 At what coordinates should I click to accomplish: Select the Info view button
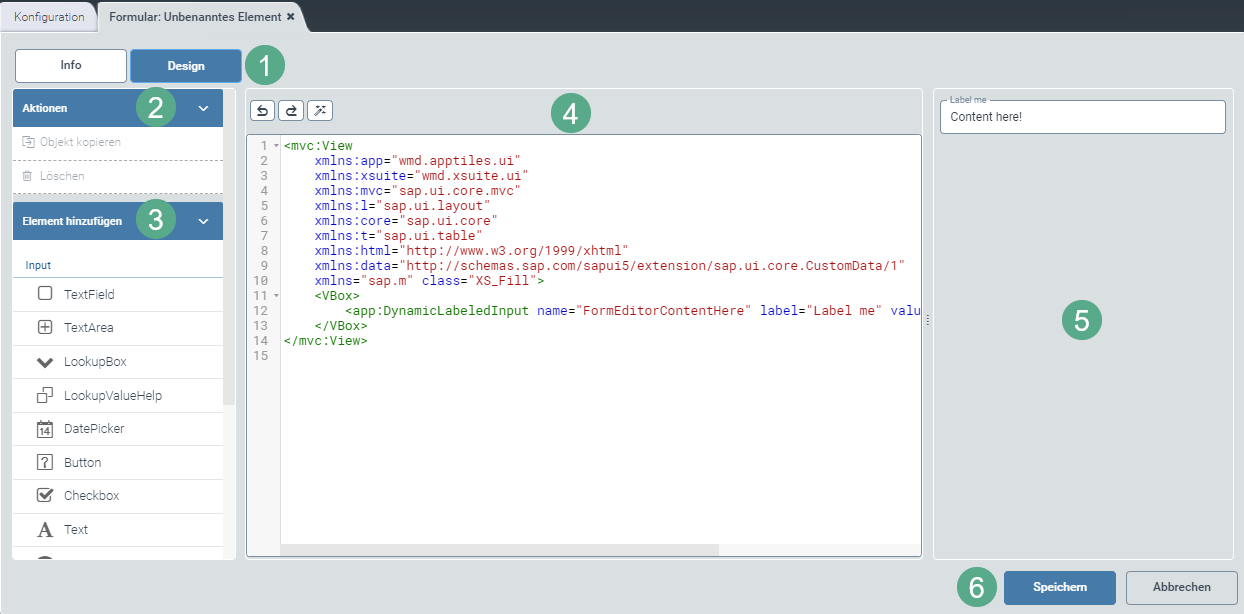click(70, 65)
